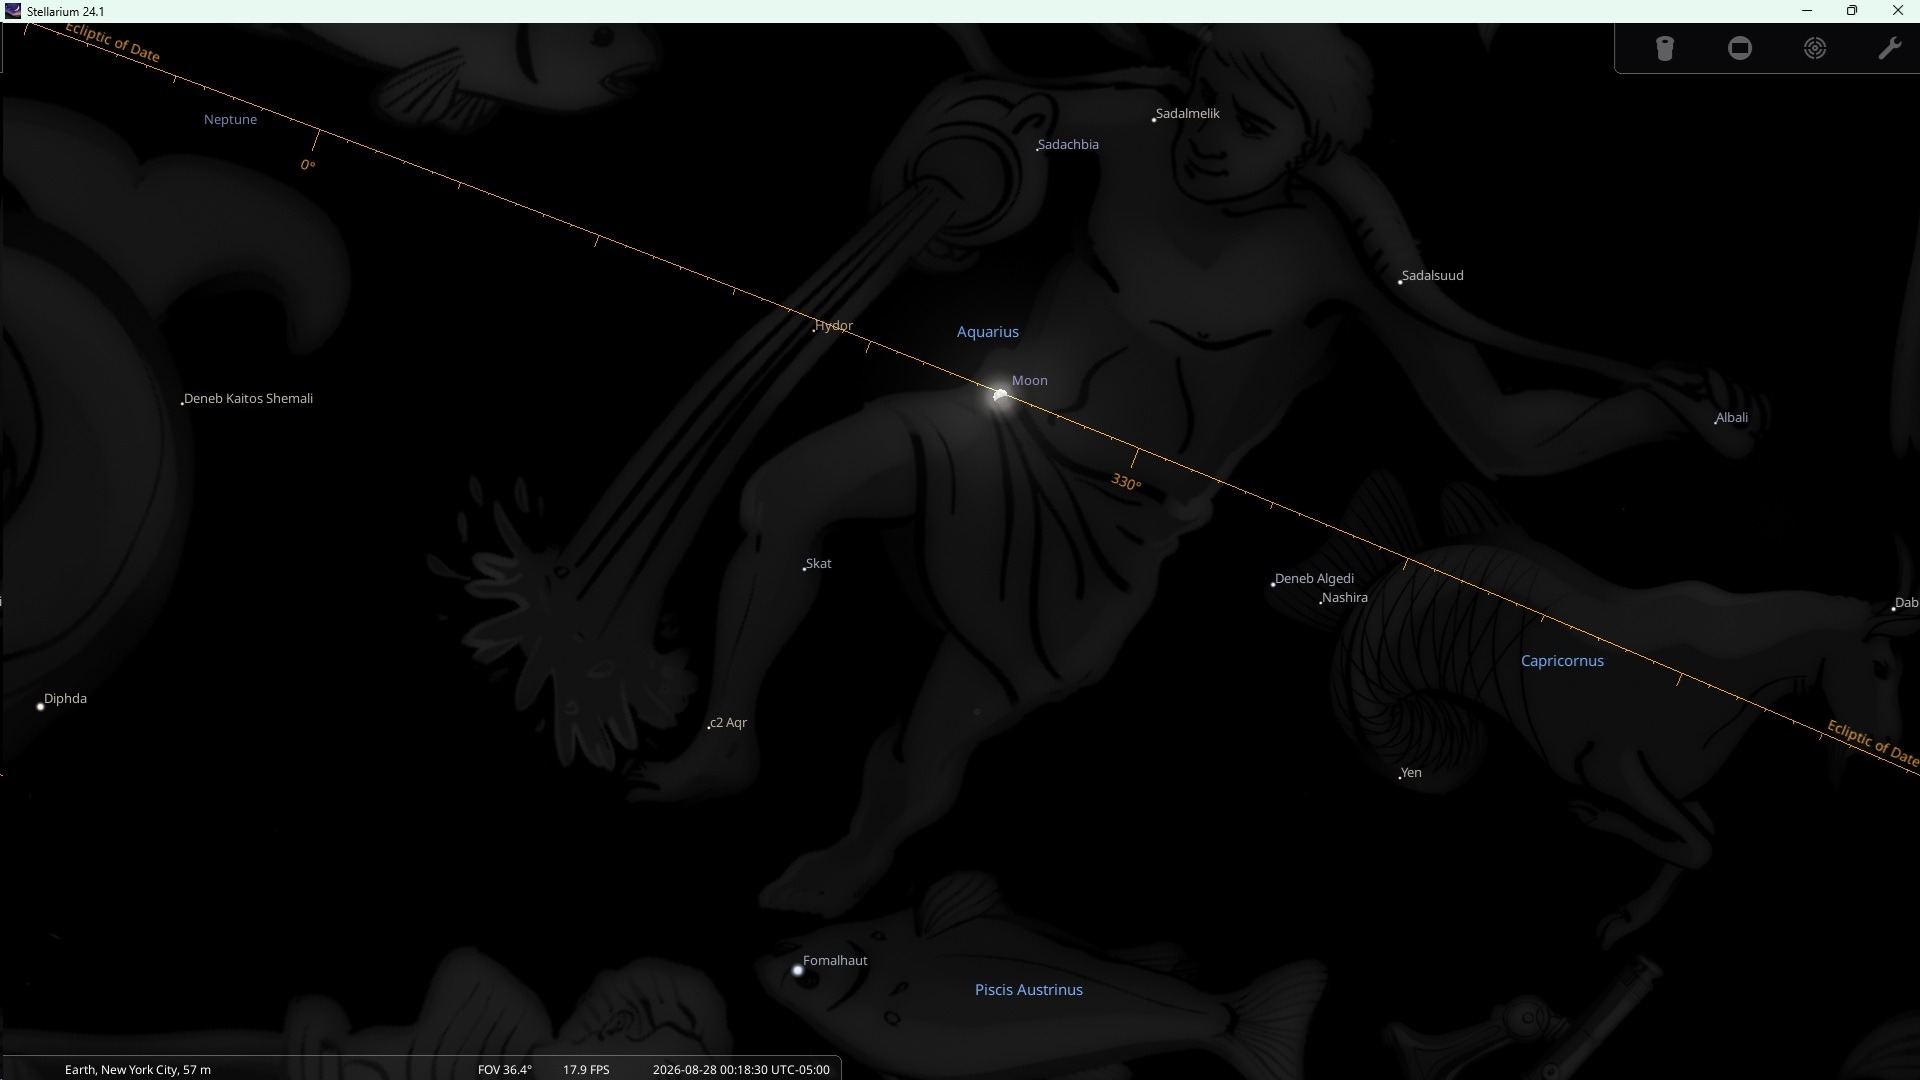1920x1080 pixels.
Task: Click the Deneb Kaitos Shemali label
Action: 248,398
